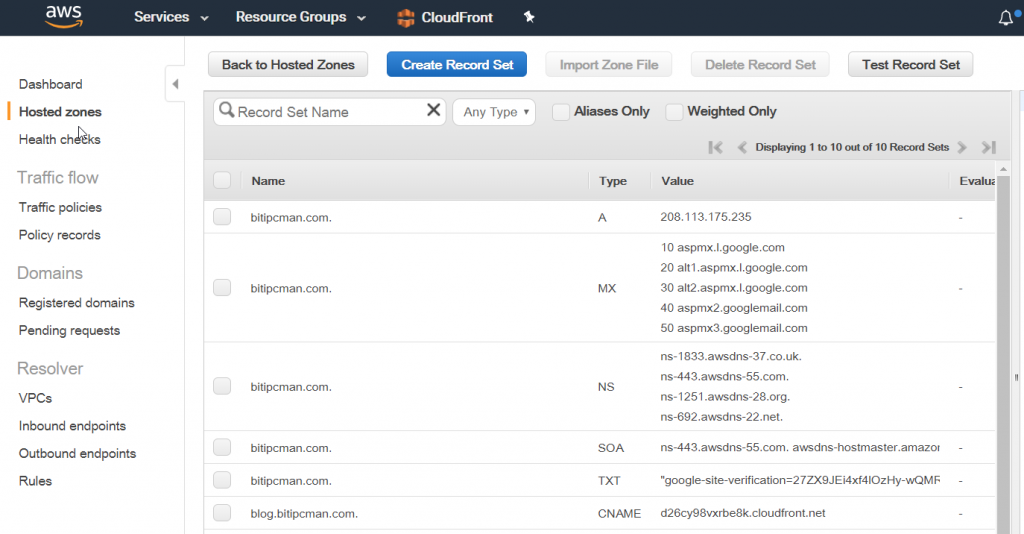Screen dimensions: 1024x534
Task: Select the blog.bitipcman.com. CNAME checkbox
Action: [x=222, y=513]
